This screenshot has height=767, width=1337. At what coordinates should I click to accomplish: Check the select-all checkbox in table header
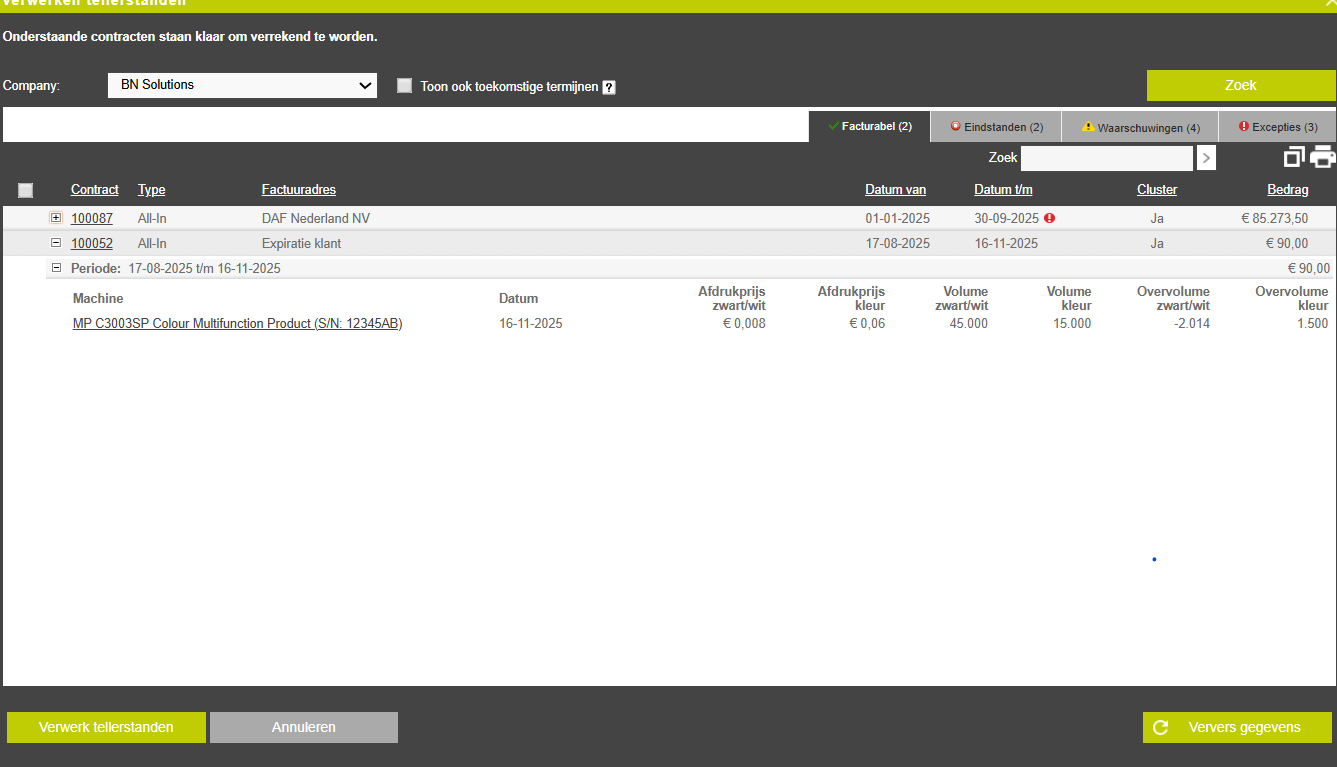(25, 190)
